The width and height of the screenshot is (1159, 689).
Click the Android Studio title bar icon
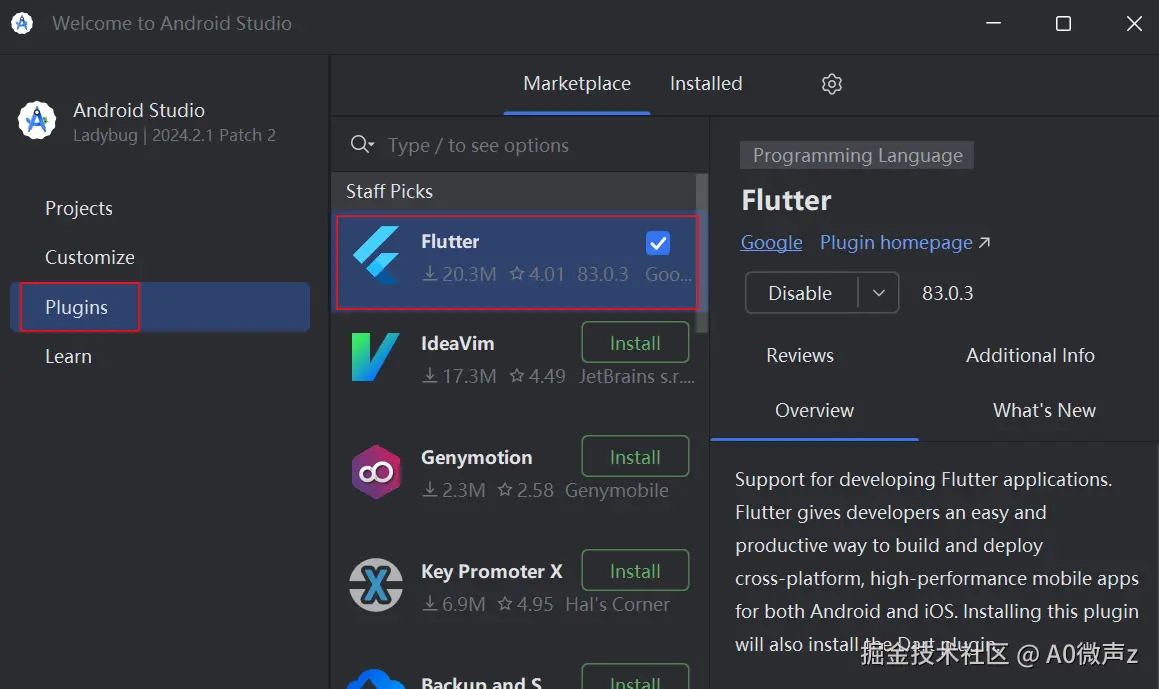[22, 23]
